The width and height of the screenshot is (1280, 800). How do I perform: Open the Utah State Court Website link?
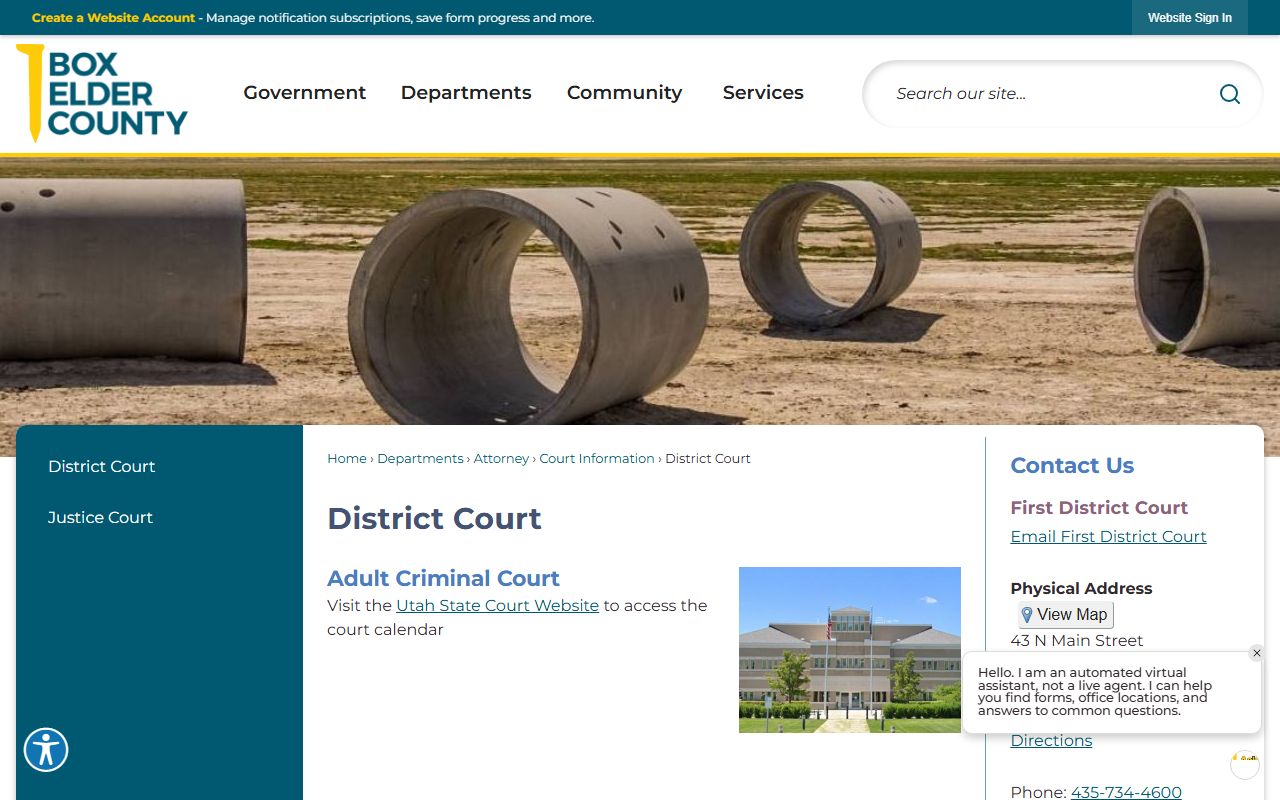click(x=497, y=606)
